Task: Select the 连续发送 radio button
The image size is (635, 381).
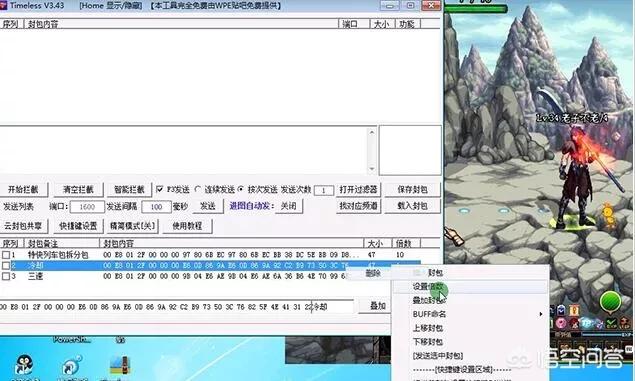Action: pyautogui.click(x=198, y=189)
